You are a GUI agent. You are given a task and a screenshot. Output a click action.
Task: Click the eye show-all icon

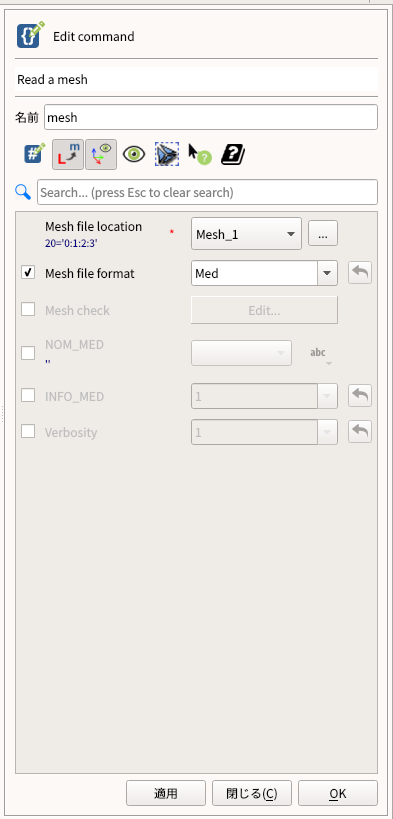coord(134,155)
